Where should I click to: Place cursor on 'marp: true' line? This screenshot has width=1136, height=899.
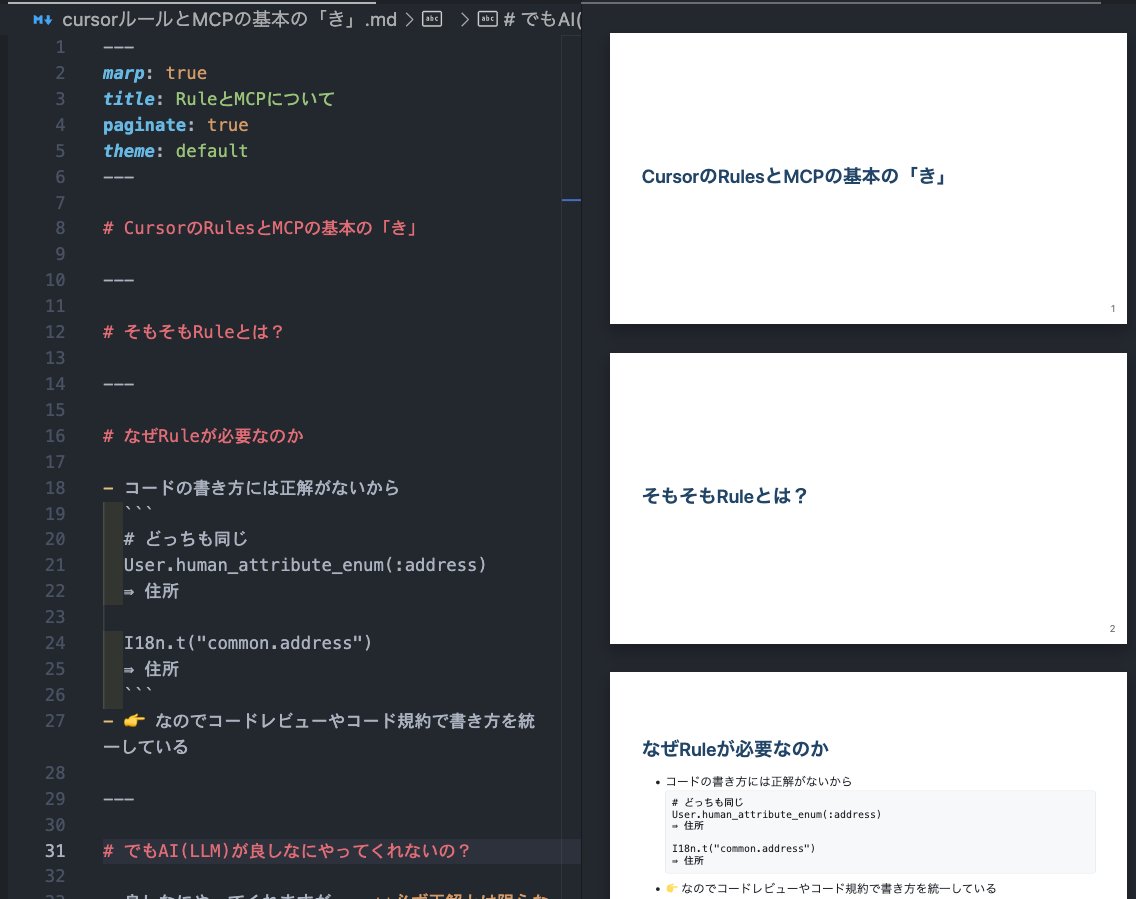155,73
